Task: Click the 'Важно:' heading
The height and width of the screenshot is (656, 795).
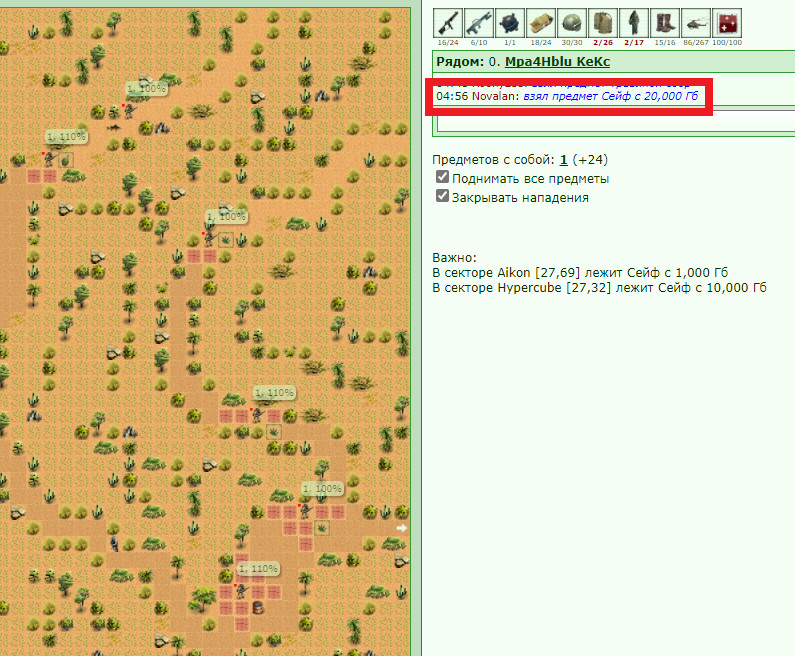Action: [x=454, y=258]
